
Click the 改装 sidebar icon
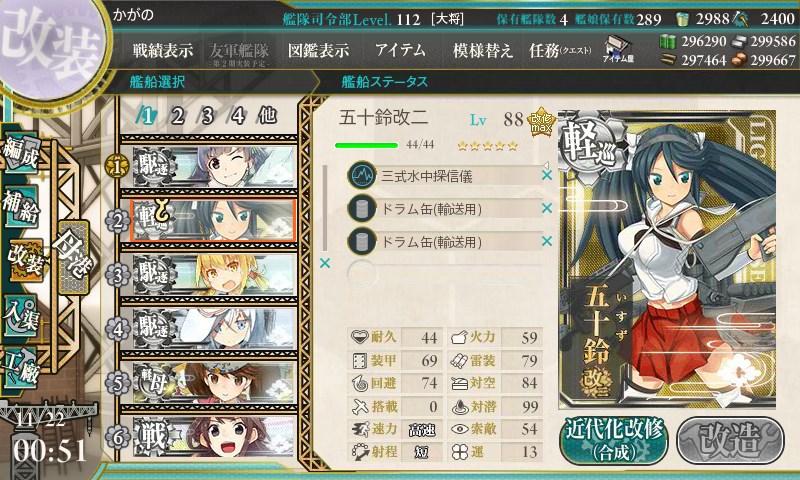pyautogui.click(x=24, y=261)
